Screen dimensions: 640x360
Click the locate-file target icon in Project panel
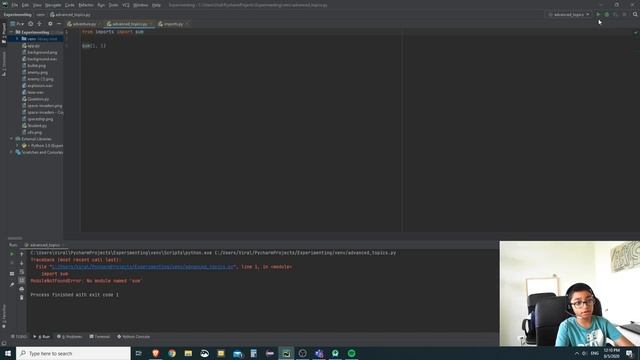31,24
